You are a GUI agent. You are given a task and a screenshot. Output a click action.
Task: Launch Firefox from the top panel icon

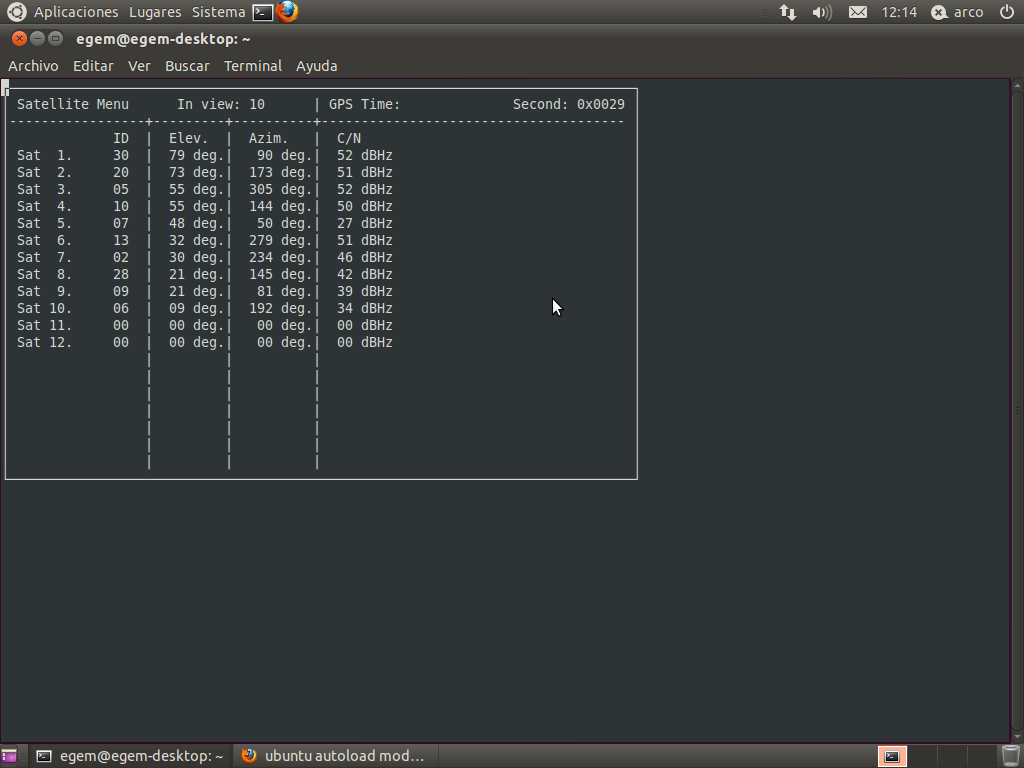click(x=287, y=12)
